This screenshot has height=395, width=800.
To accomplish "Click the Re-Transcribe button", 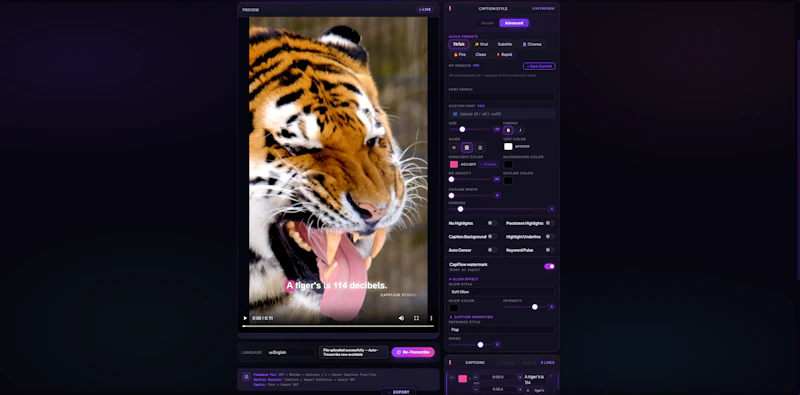I will (413, 352).
